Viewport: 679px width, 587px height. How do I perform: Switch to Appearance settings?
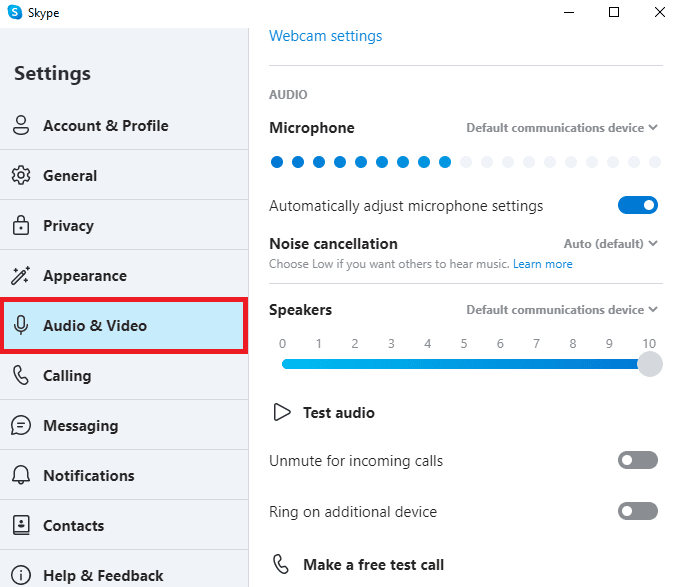pos(124,276)
